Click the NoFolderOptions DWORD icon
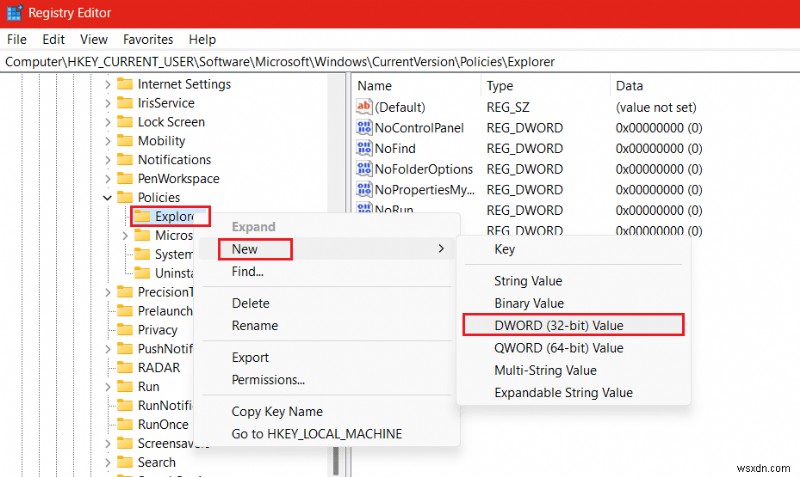Viewport: 800px width, 477px height. 364,168
